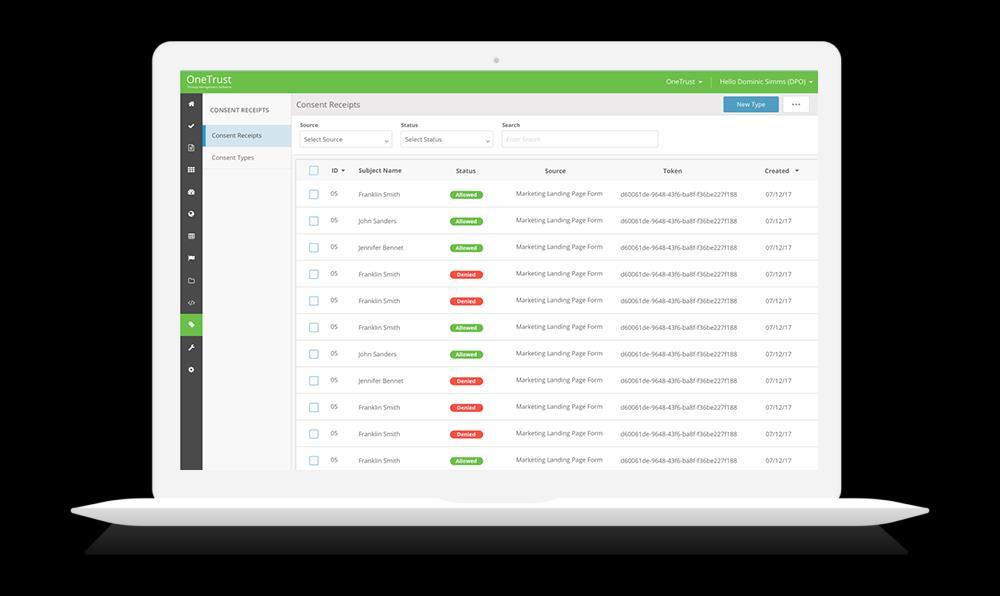Click the OneTrust logo in the header
The image size is (1000, 596).
tap(209, 81)
